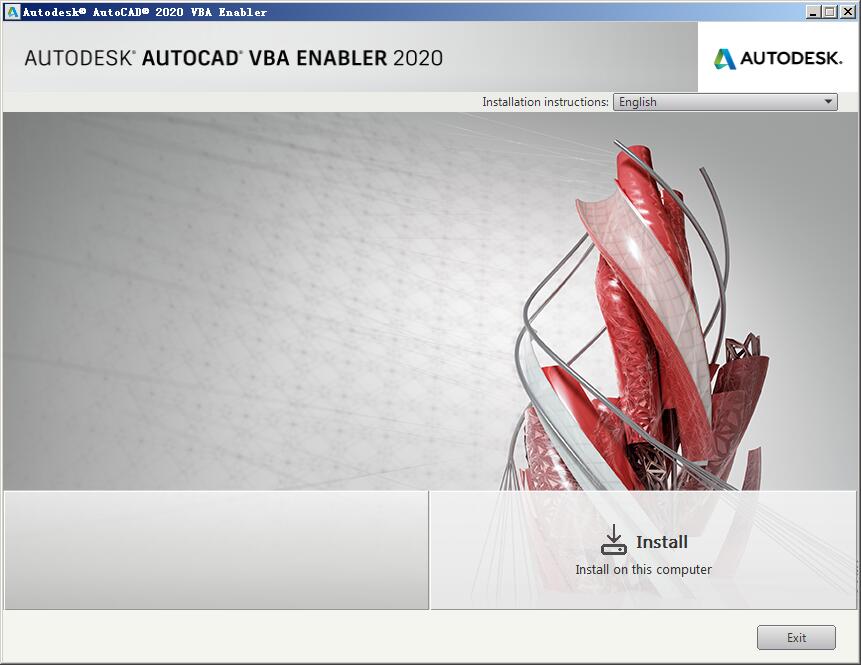
Task: Click the Installation instructions label
Action: (x=542, y=101)
